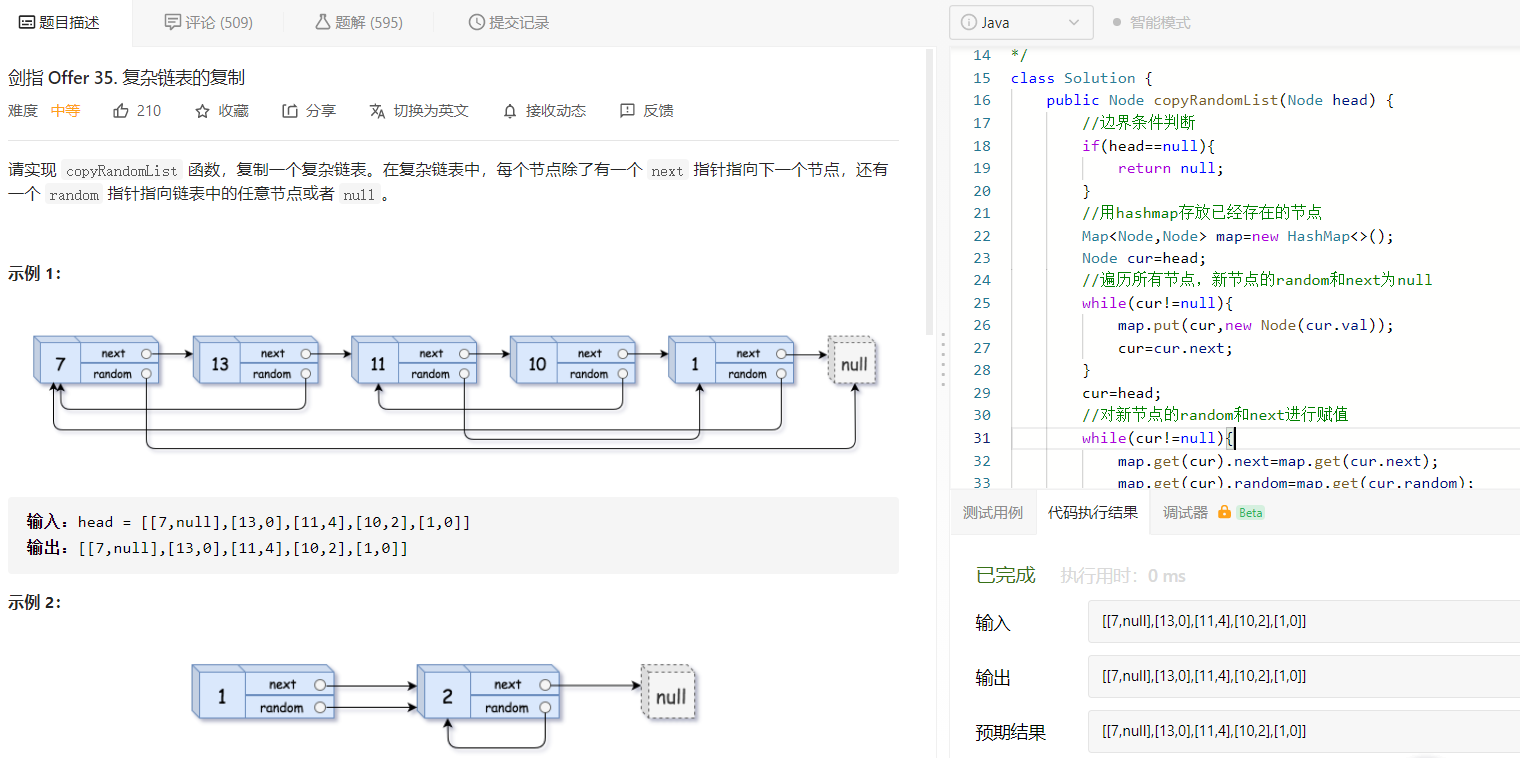Screen dimensions: 1520x758
Task: Click the 示例 2 diagram image
Action: click(444, 706)
